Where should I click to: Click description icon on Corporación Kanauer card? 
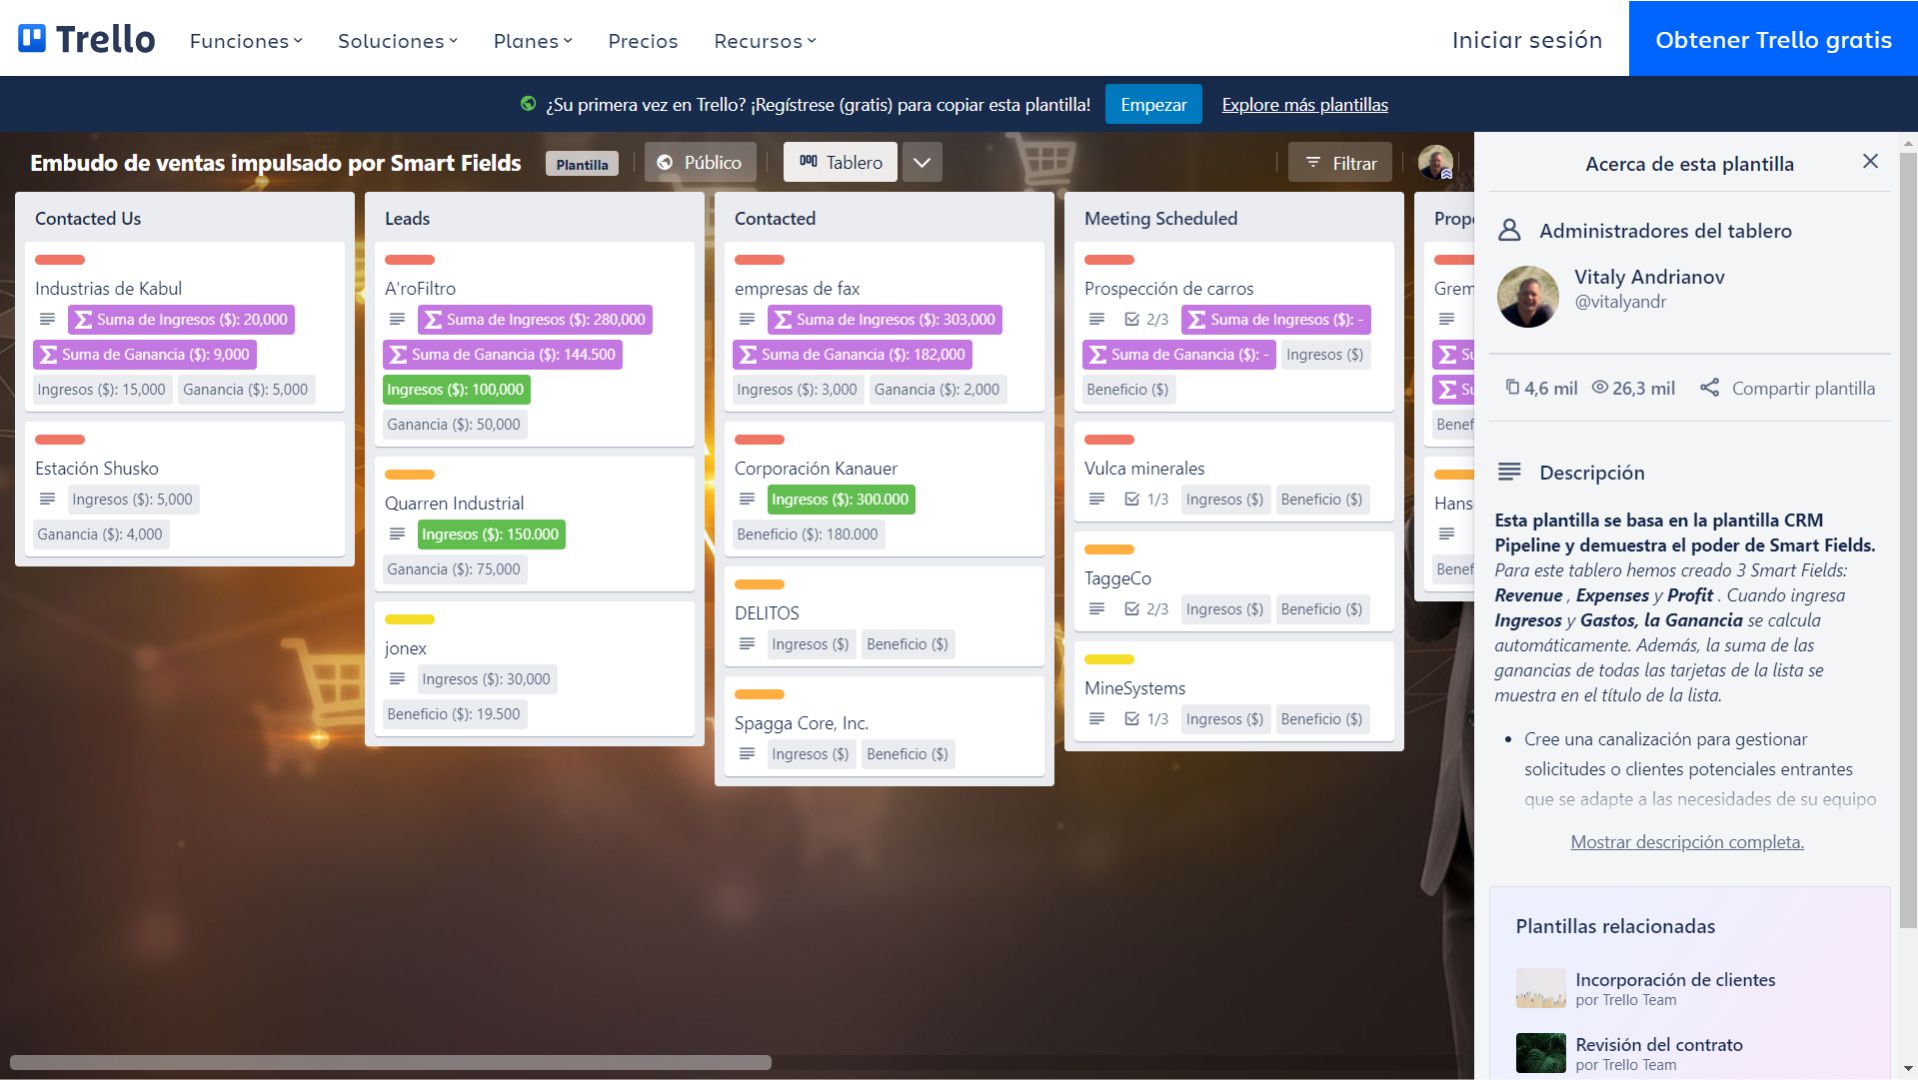(747, 499)
